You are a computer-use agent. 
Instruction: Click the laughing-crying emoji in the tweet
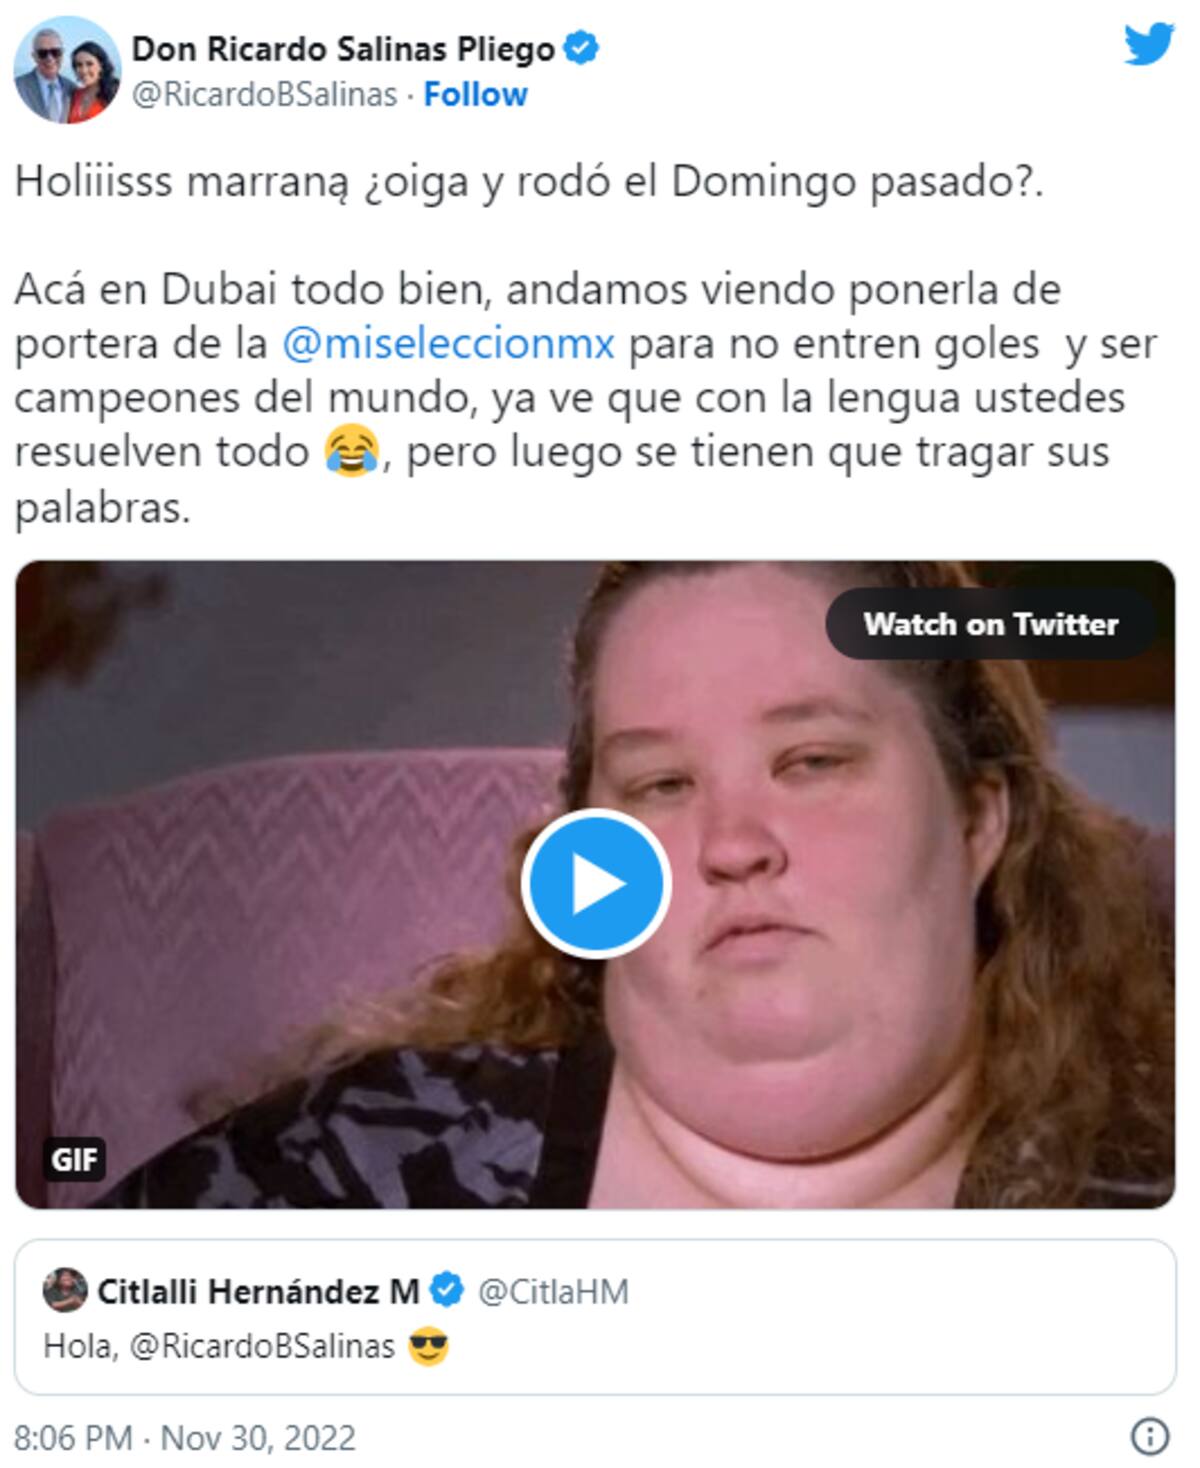click(351, 451)
